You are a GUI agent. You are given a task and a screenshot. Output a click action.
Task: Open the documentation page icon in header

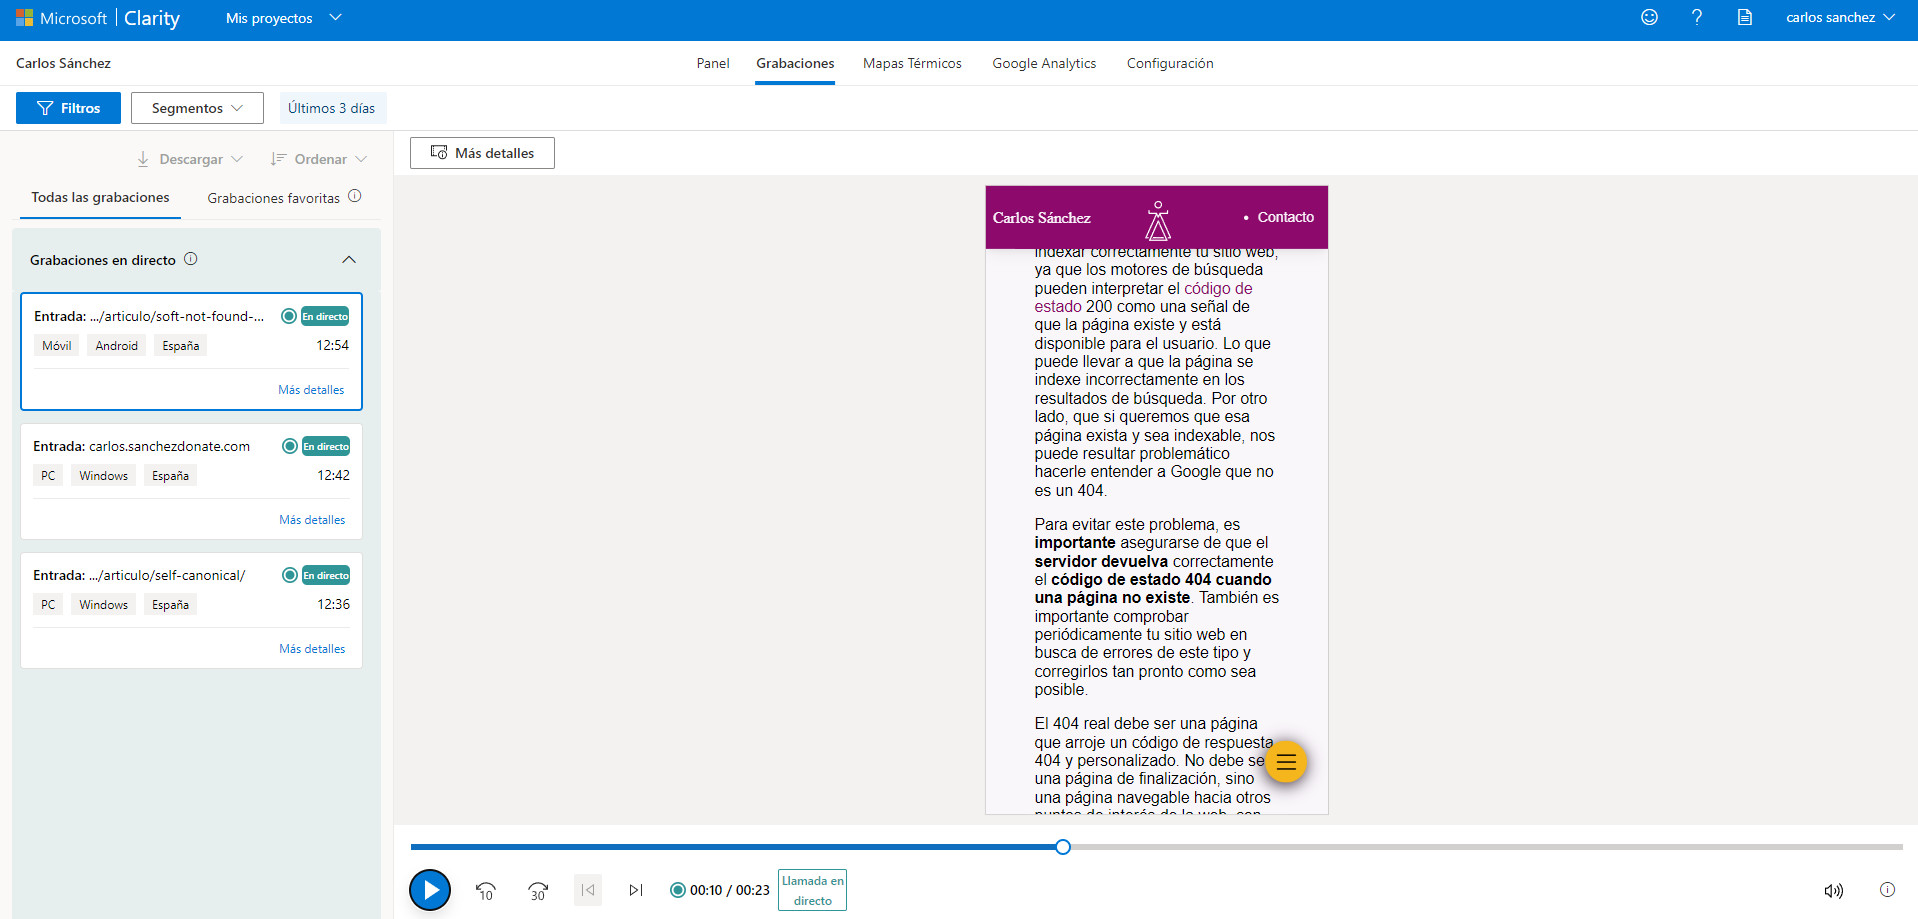coord(1744,18)
